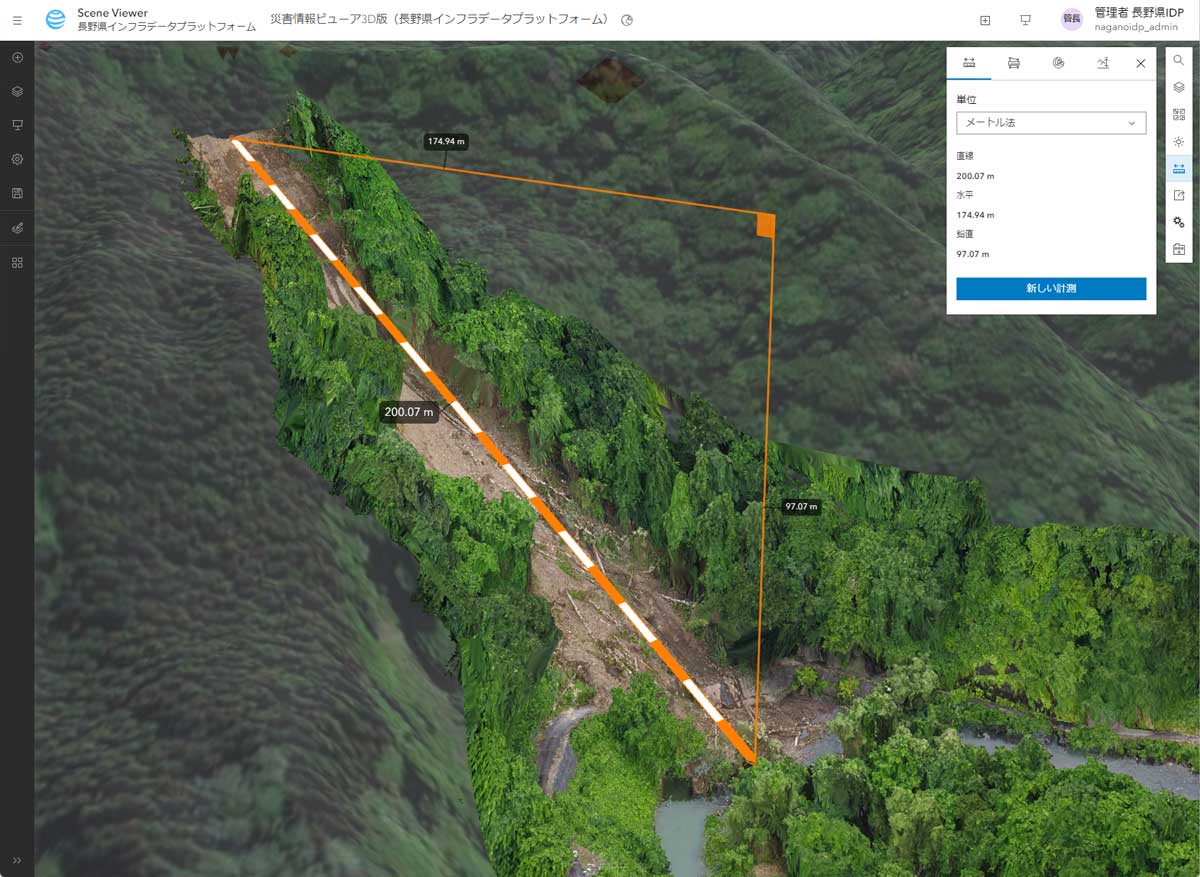Open the Basemap gallery grid icon
The height and width of the screenshot is (877, 1200).
[1179, 114]
